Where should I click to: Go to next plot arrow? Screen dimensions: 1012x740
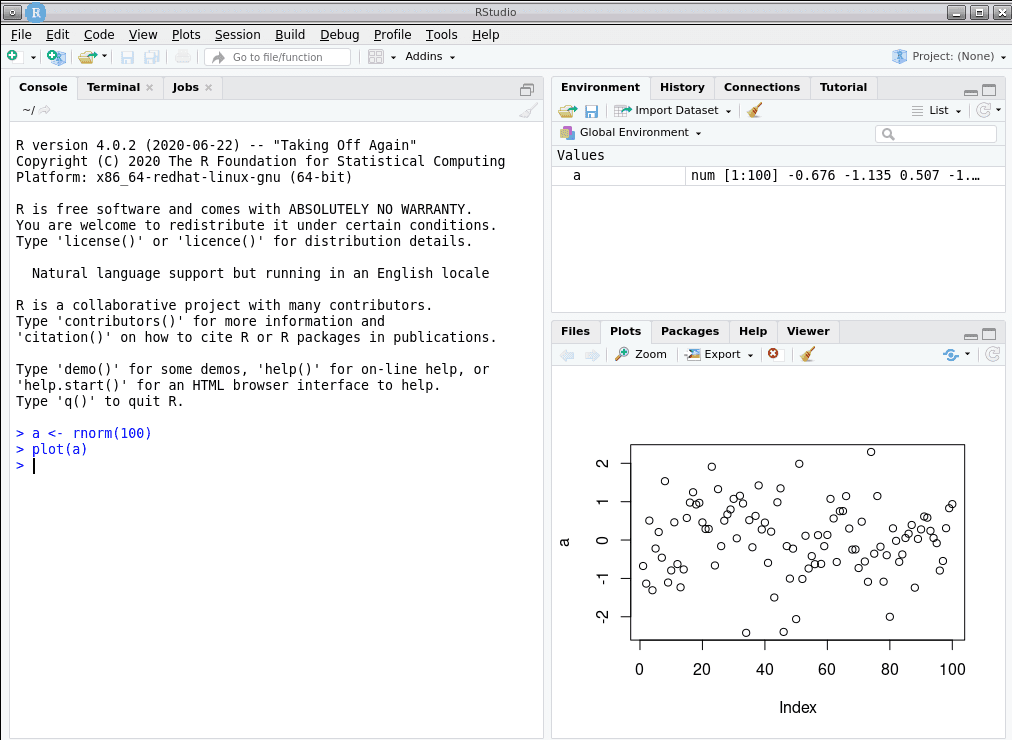pos(592,355)
